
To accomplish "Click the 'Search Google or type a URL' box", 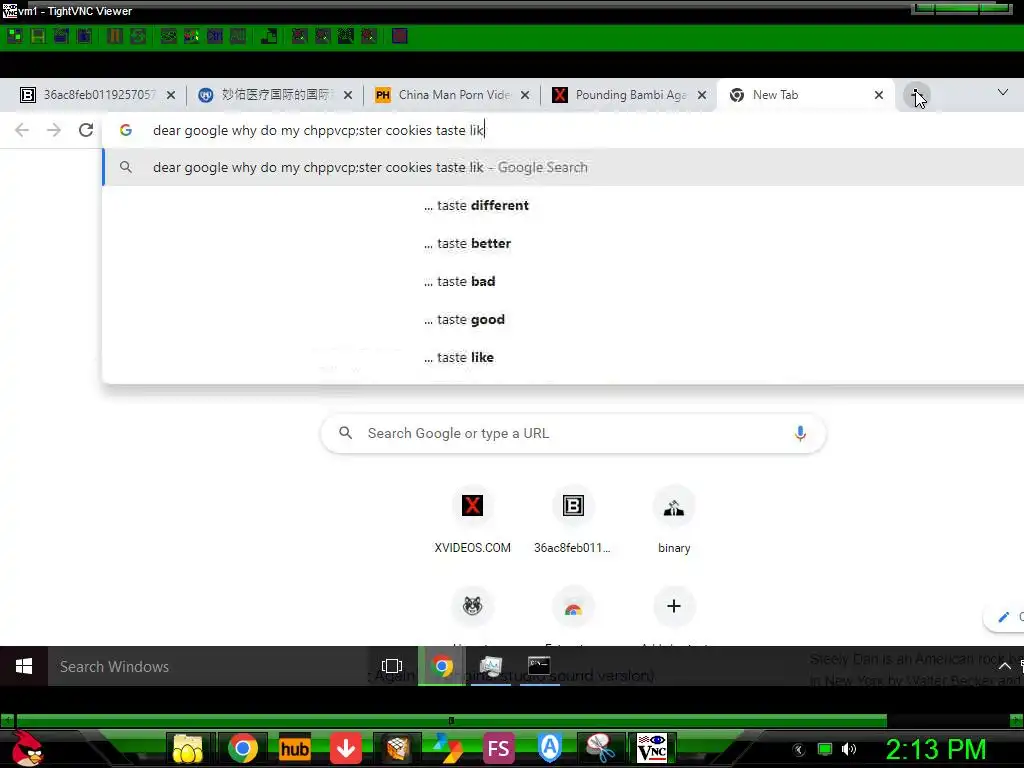I will pos(573,433).
